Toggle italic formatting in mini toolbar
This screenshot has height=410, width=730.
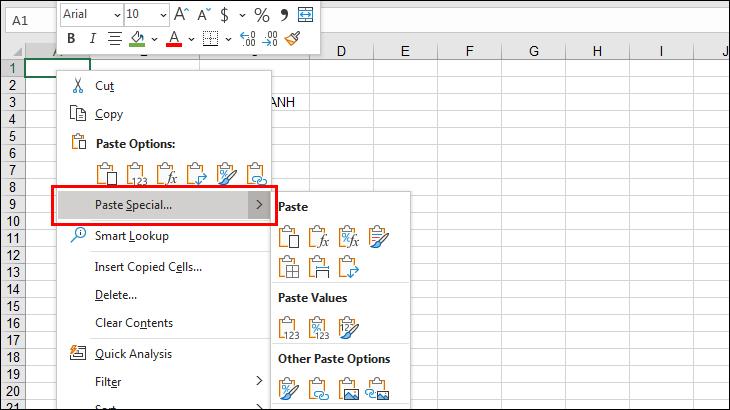(x=93, y=39)
